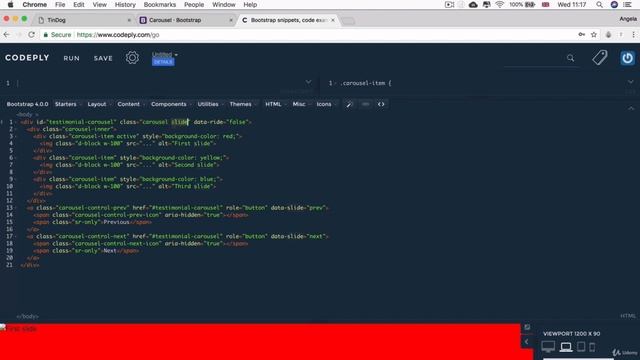This screenshot has width=640, height=360.
Task: Select the phone viewport icon
Action: pos(592,347)
